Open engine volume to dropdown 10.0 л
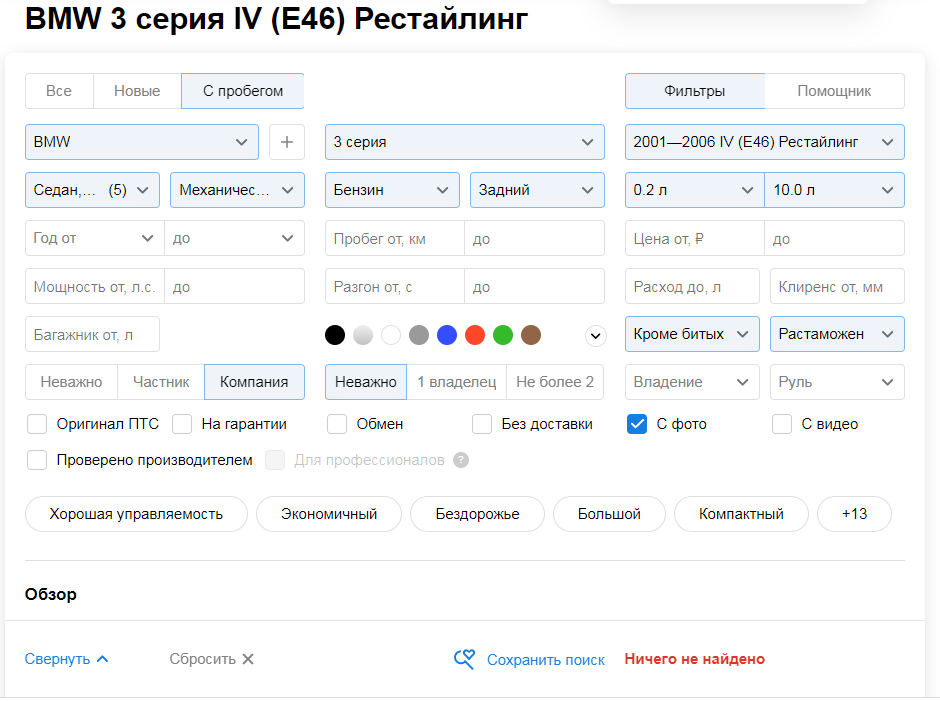The width and height of the screenshot is (940, 701). click(834, 190)
